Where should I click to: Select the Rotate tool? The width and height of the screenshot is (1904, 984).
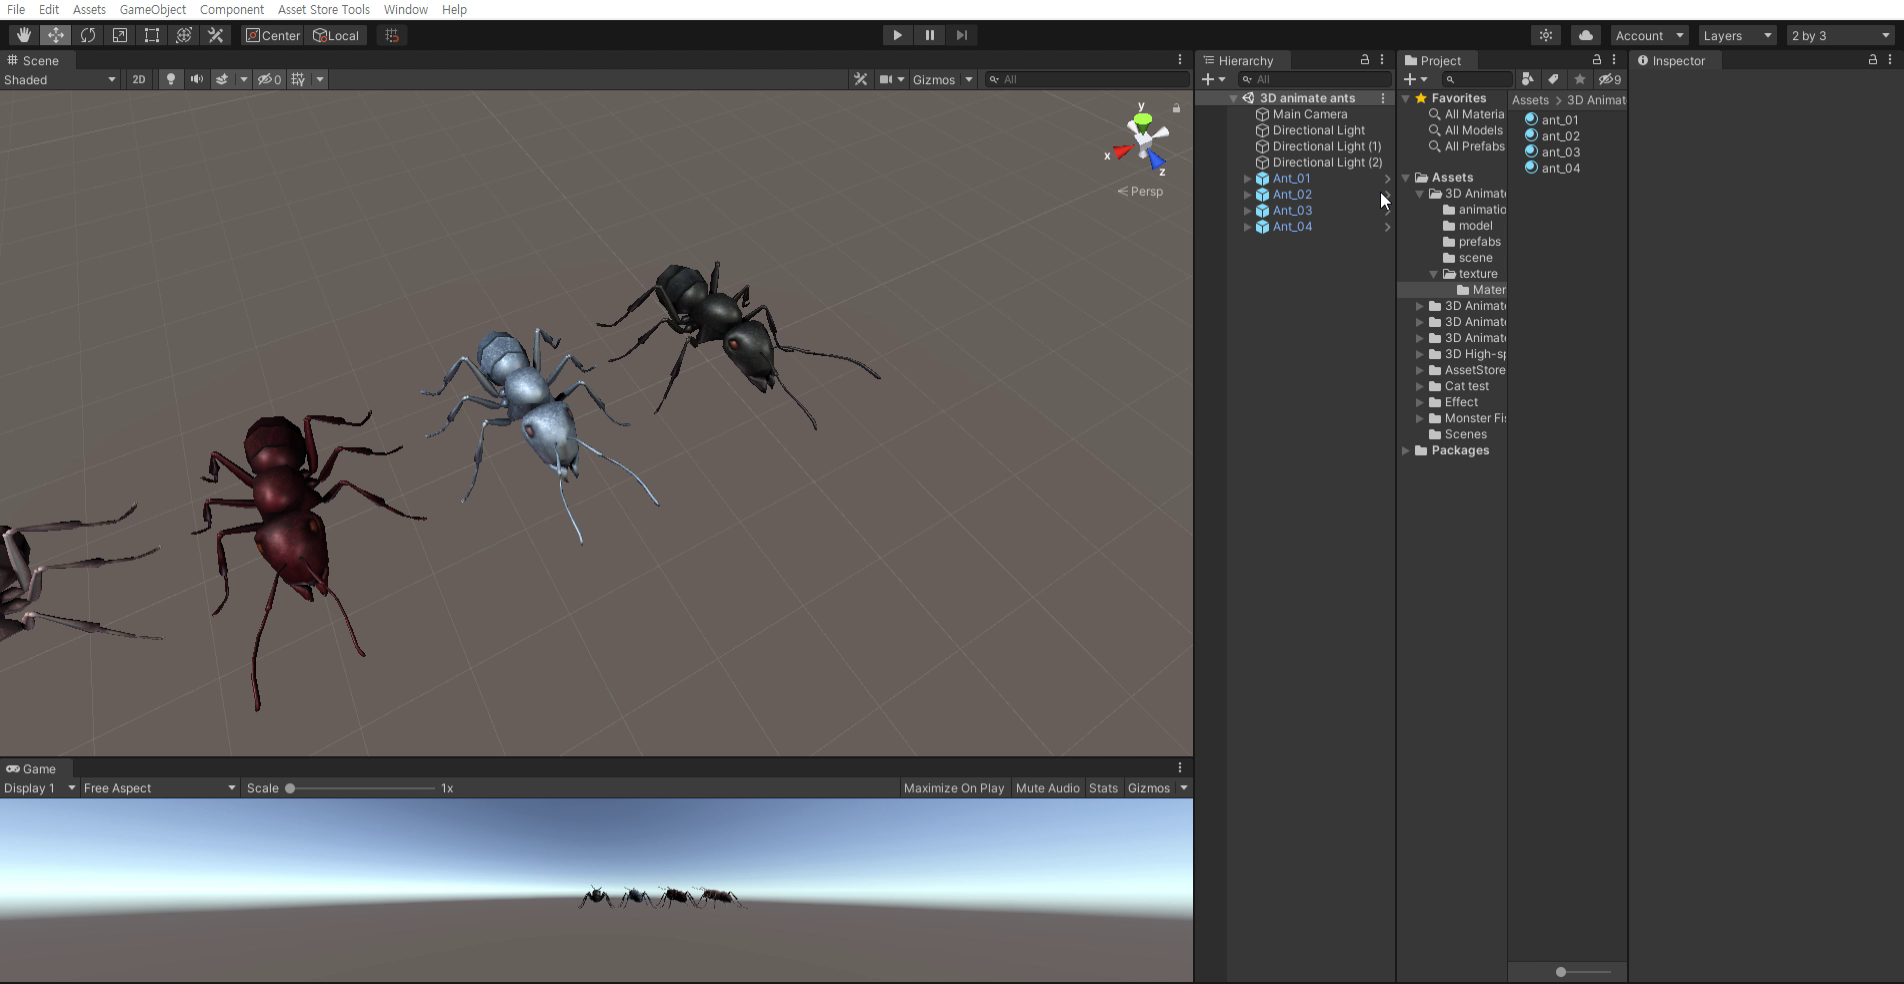[x=88, y=35]
